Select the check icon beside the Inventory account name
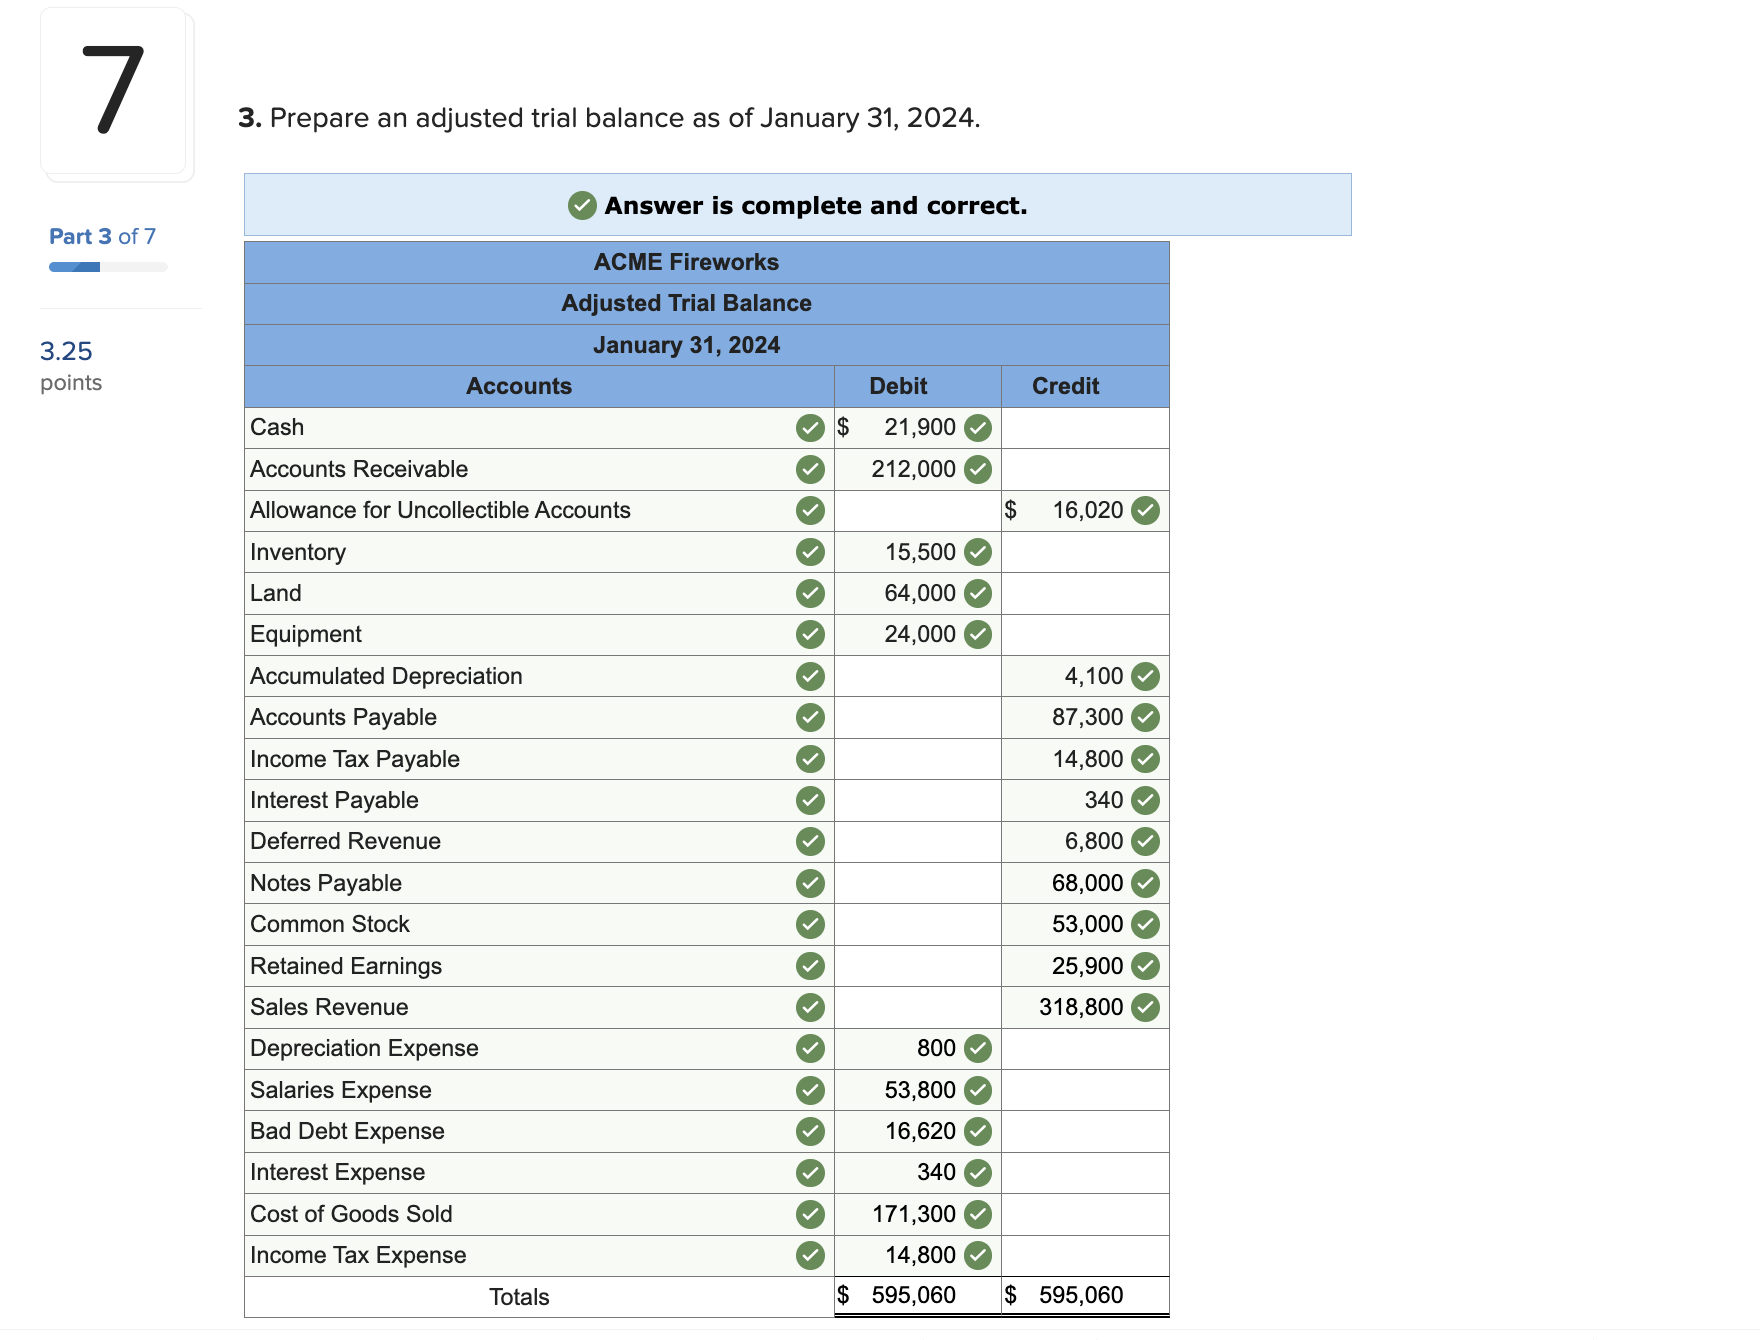The image size is (1760, 1340). [x=810, y=552]
